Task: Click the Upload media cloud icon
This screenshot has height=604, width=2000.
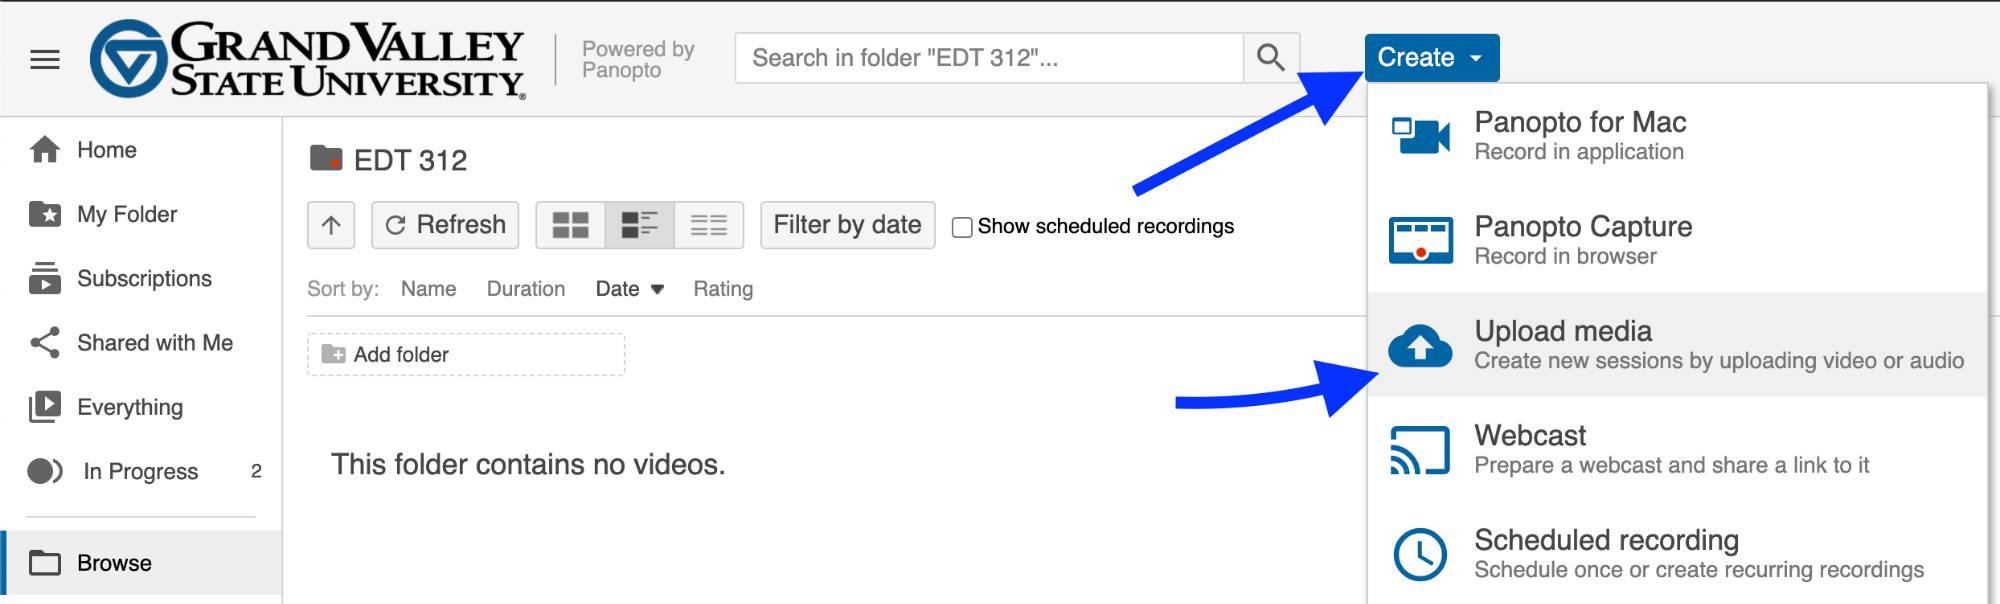Action: tap(1420, 346)
